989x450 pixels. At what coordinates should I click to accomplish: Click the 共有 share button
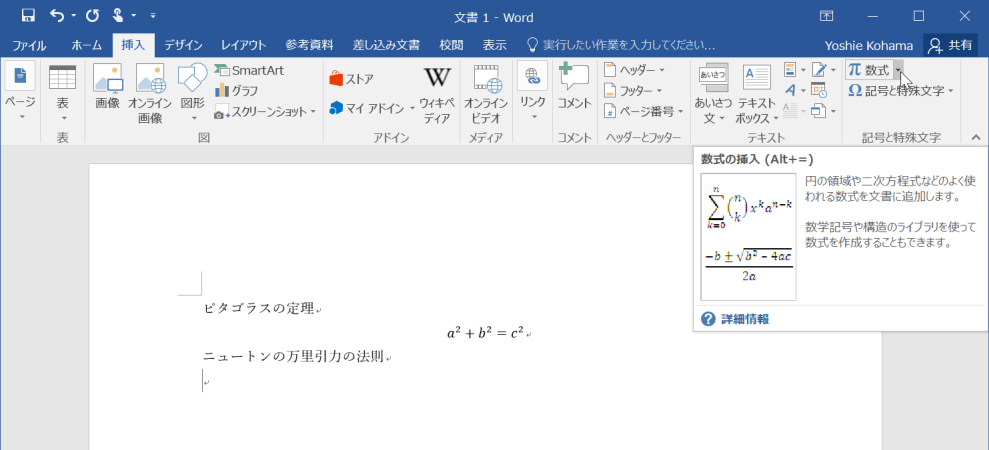click(x=951, y=45)
